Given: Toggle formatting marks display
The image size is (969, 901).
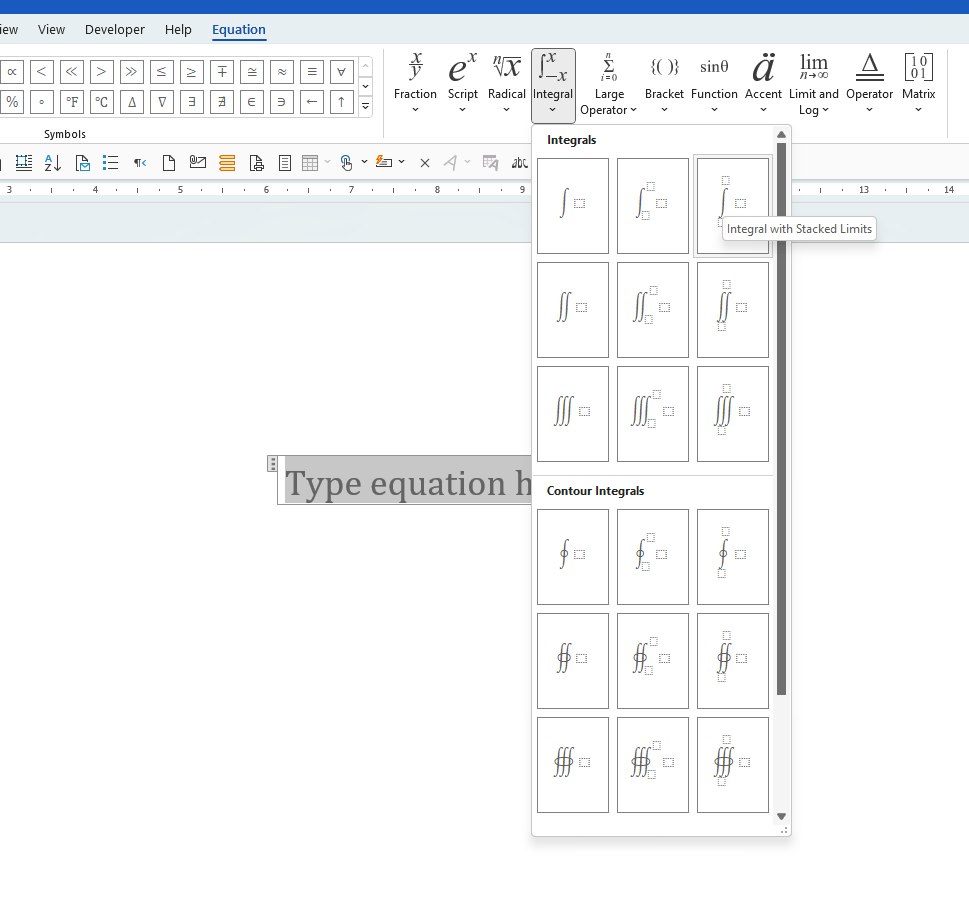Looking at the screenshot, I should (x=139, y=162).
